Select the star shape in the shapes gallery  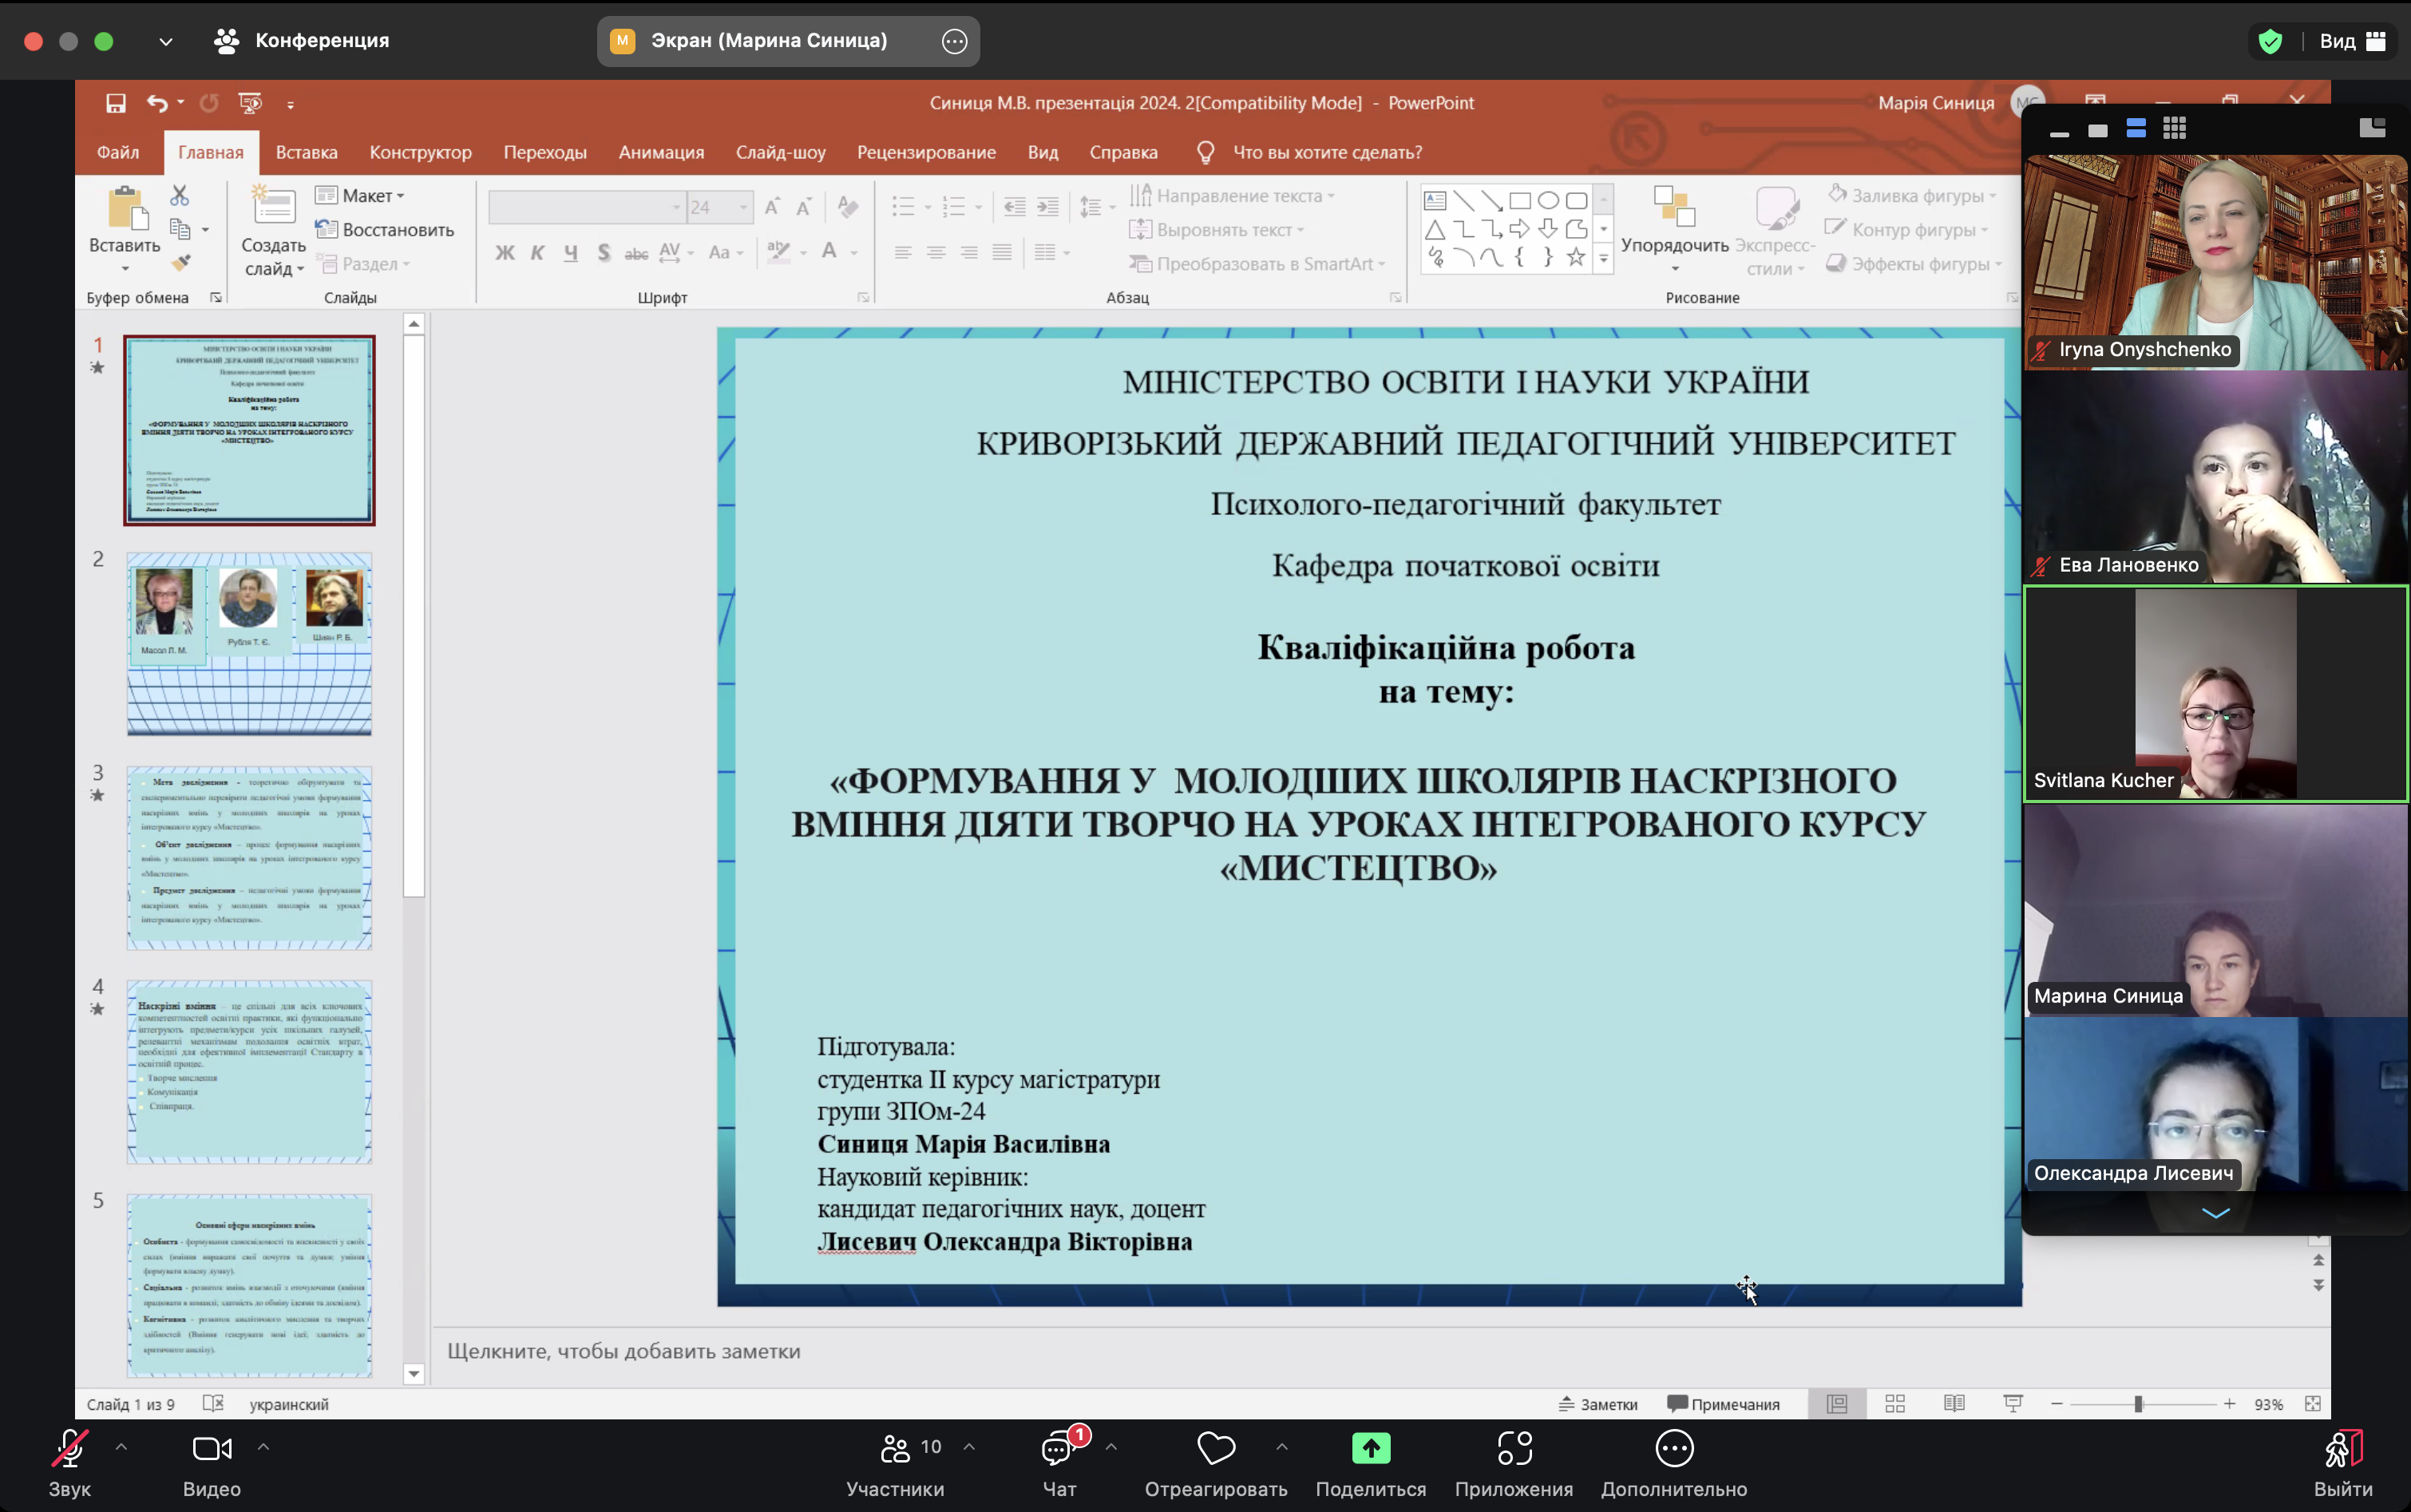1576,257
